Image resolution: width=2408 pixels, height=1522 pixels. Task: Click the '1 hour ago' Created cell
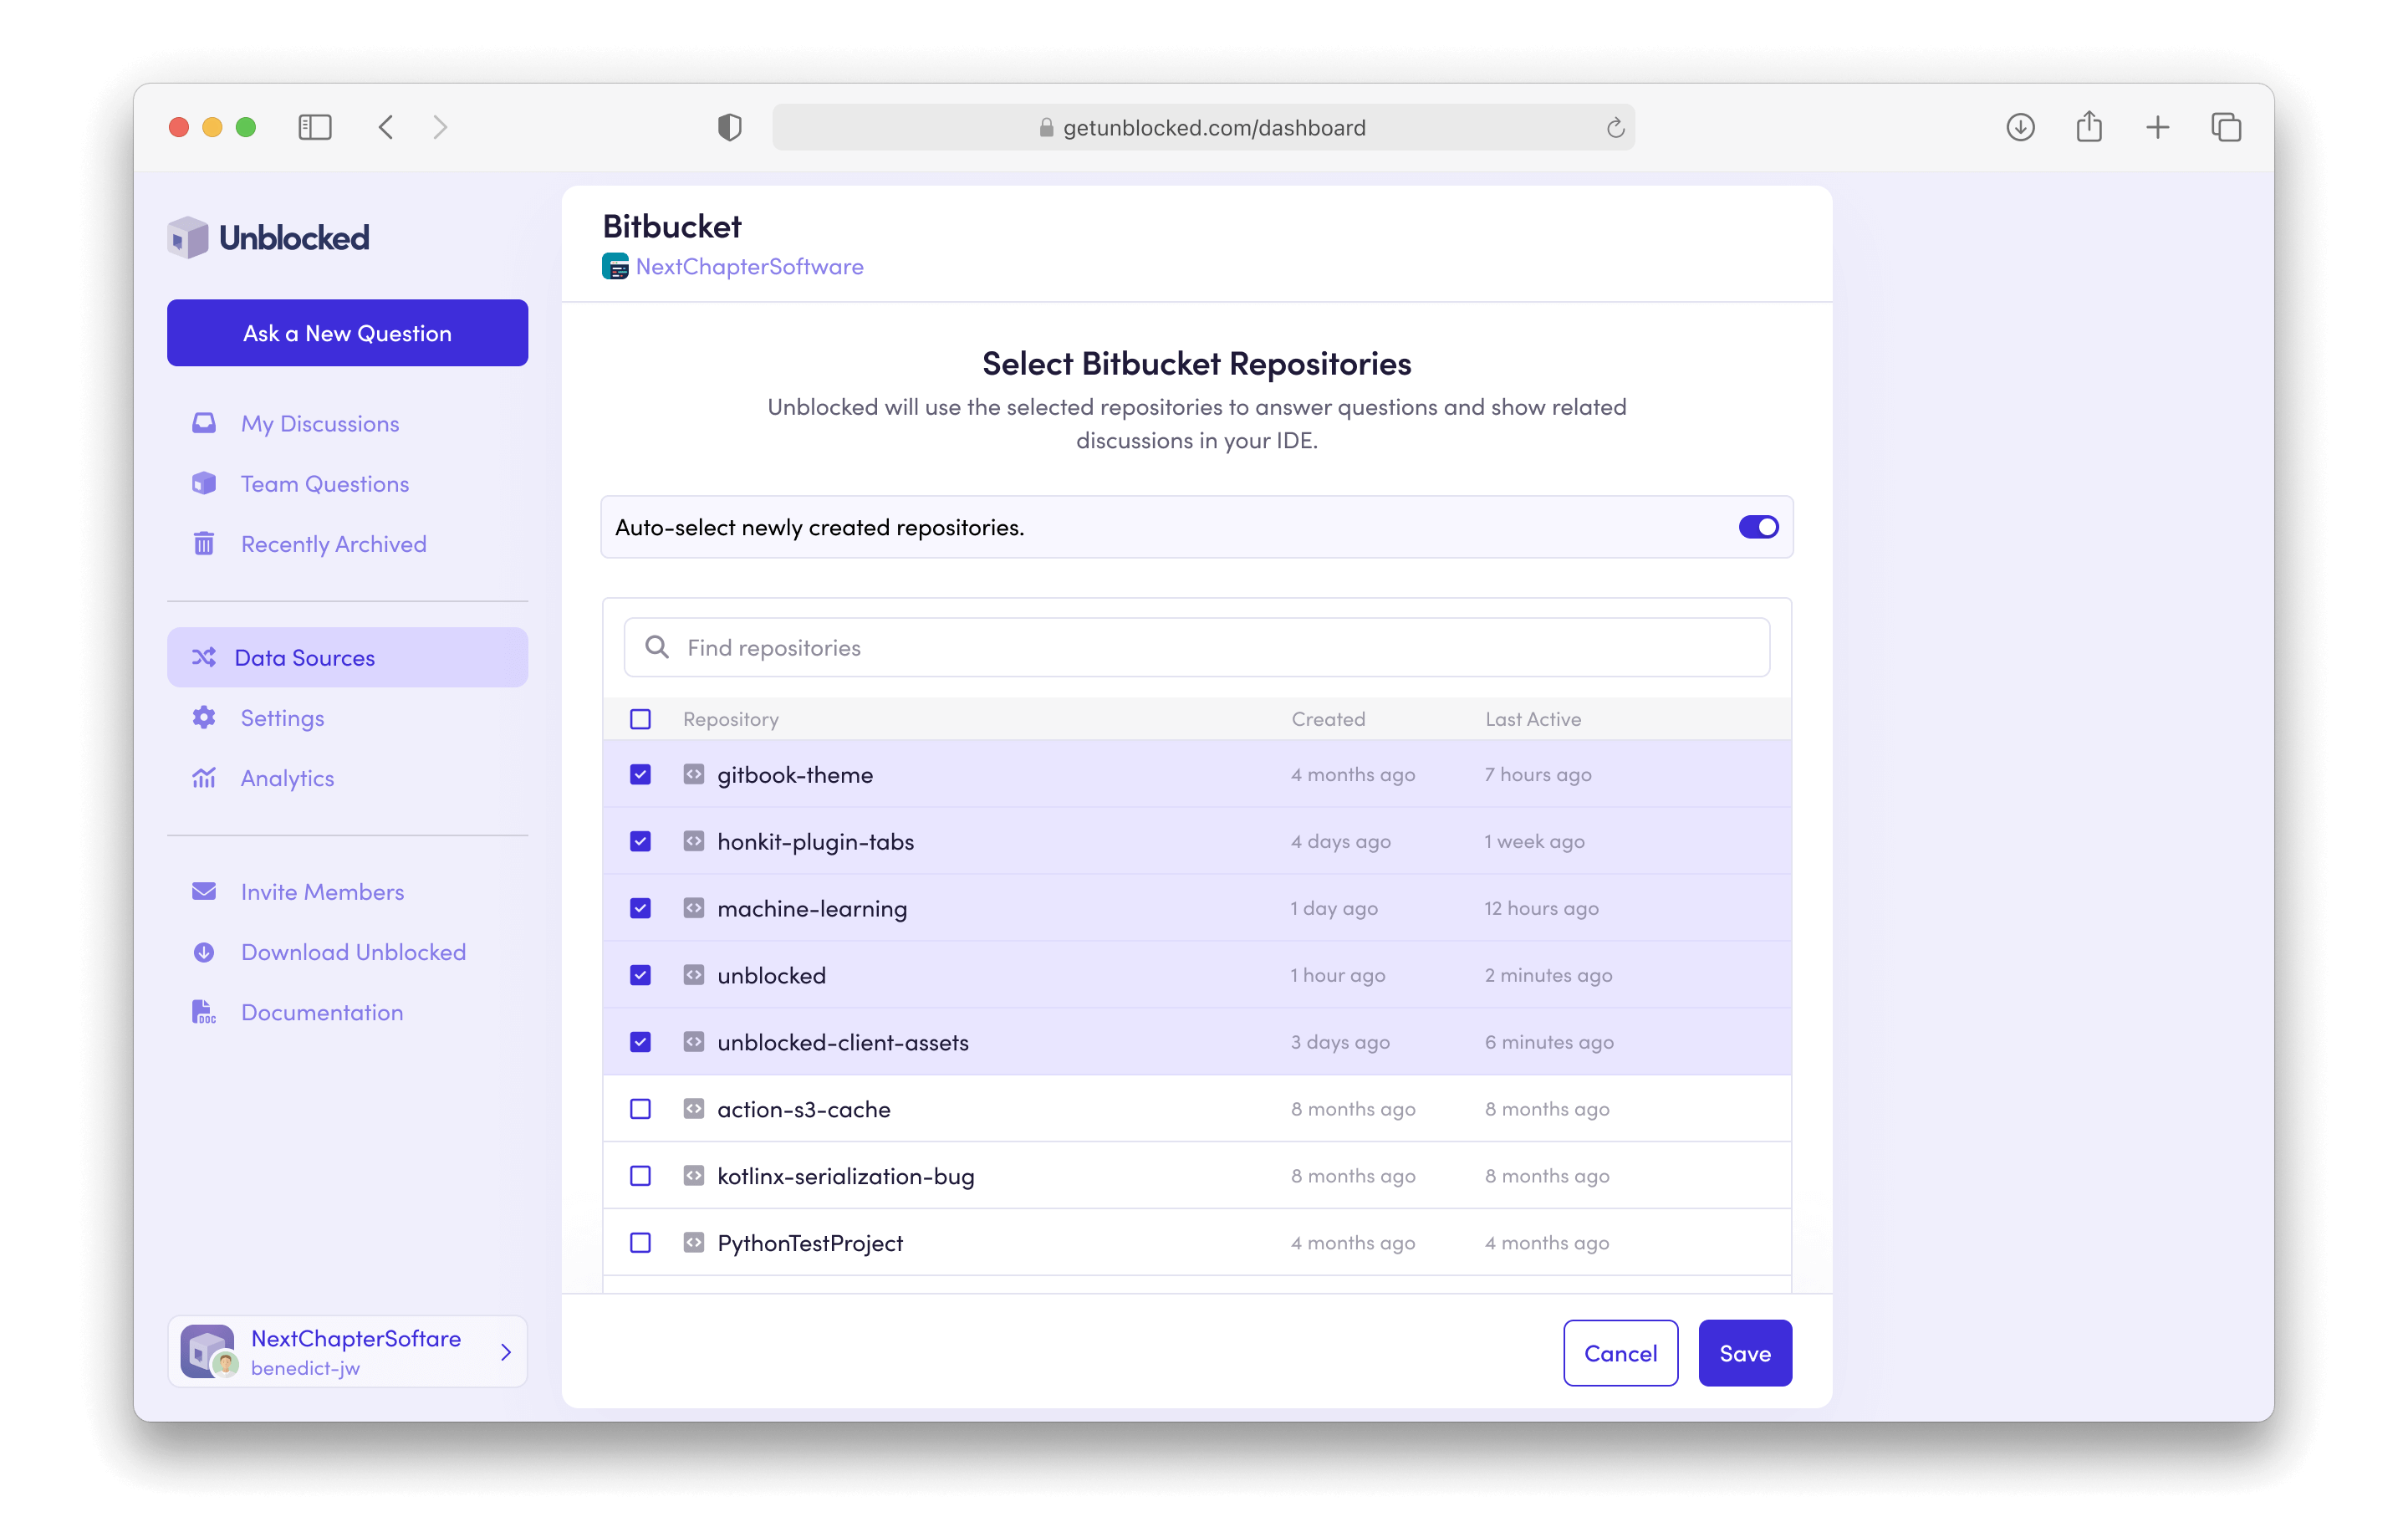(1338, 975)
